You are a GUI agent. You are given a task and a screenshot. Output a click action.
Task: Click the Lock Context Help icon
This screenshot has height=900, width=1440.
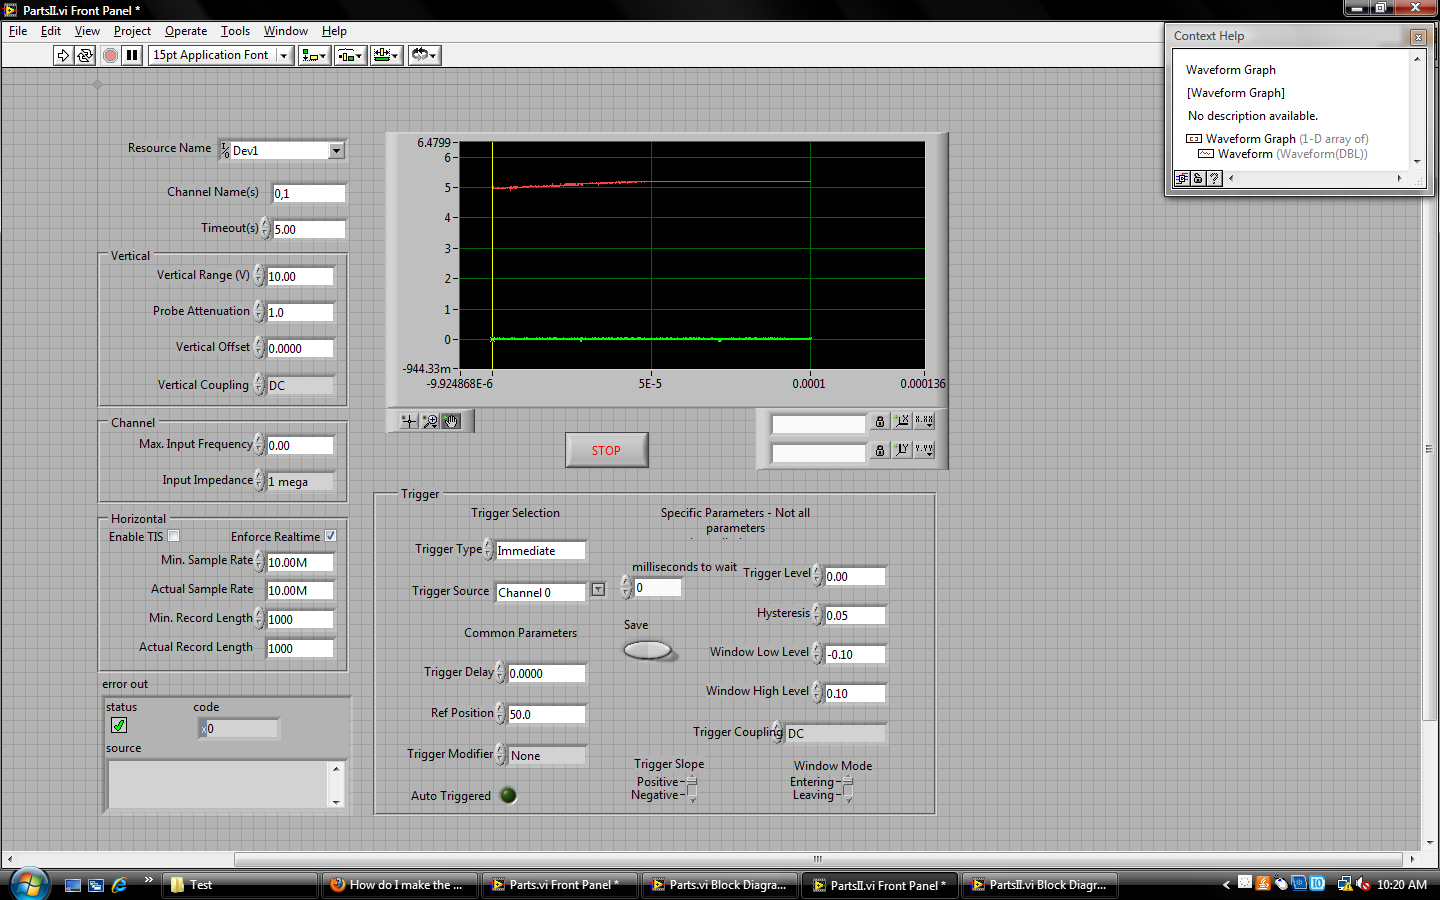(1198, 179)
